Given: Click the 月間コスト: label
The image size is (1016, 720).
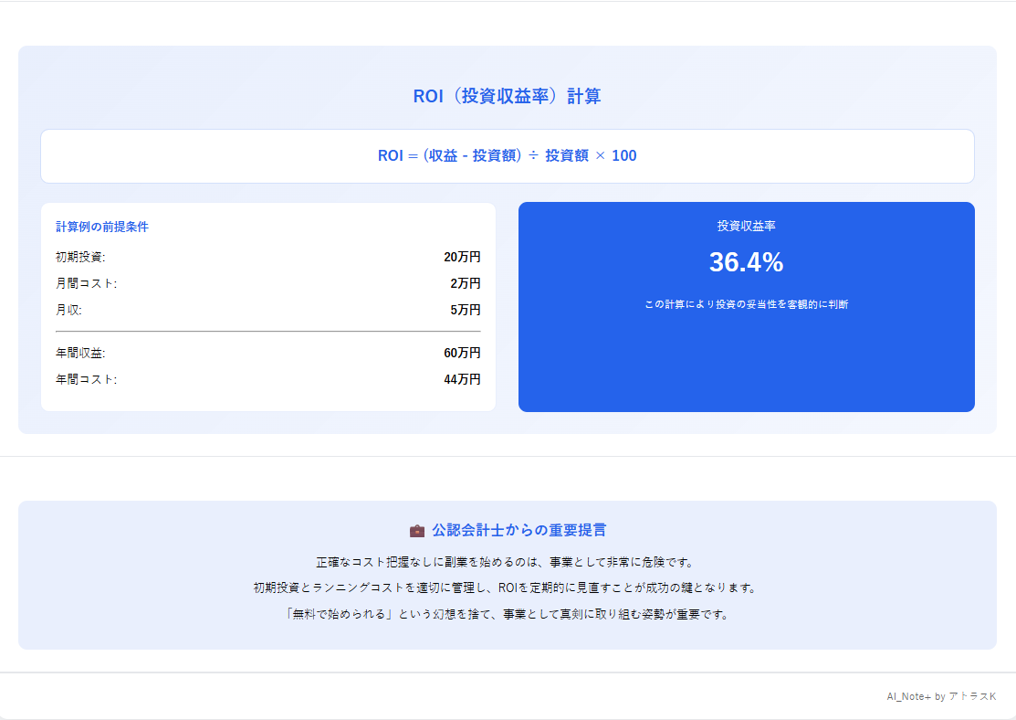Looking at the screenshot, I should point(86,283).
